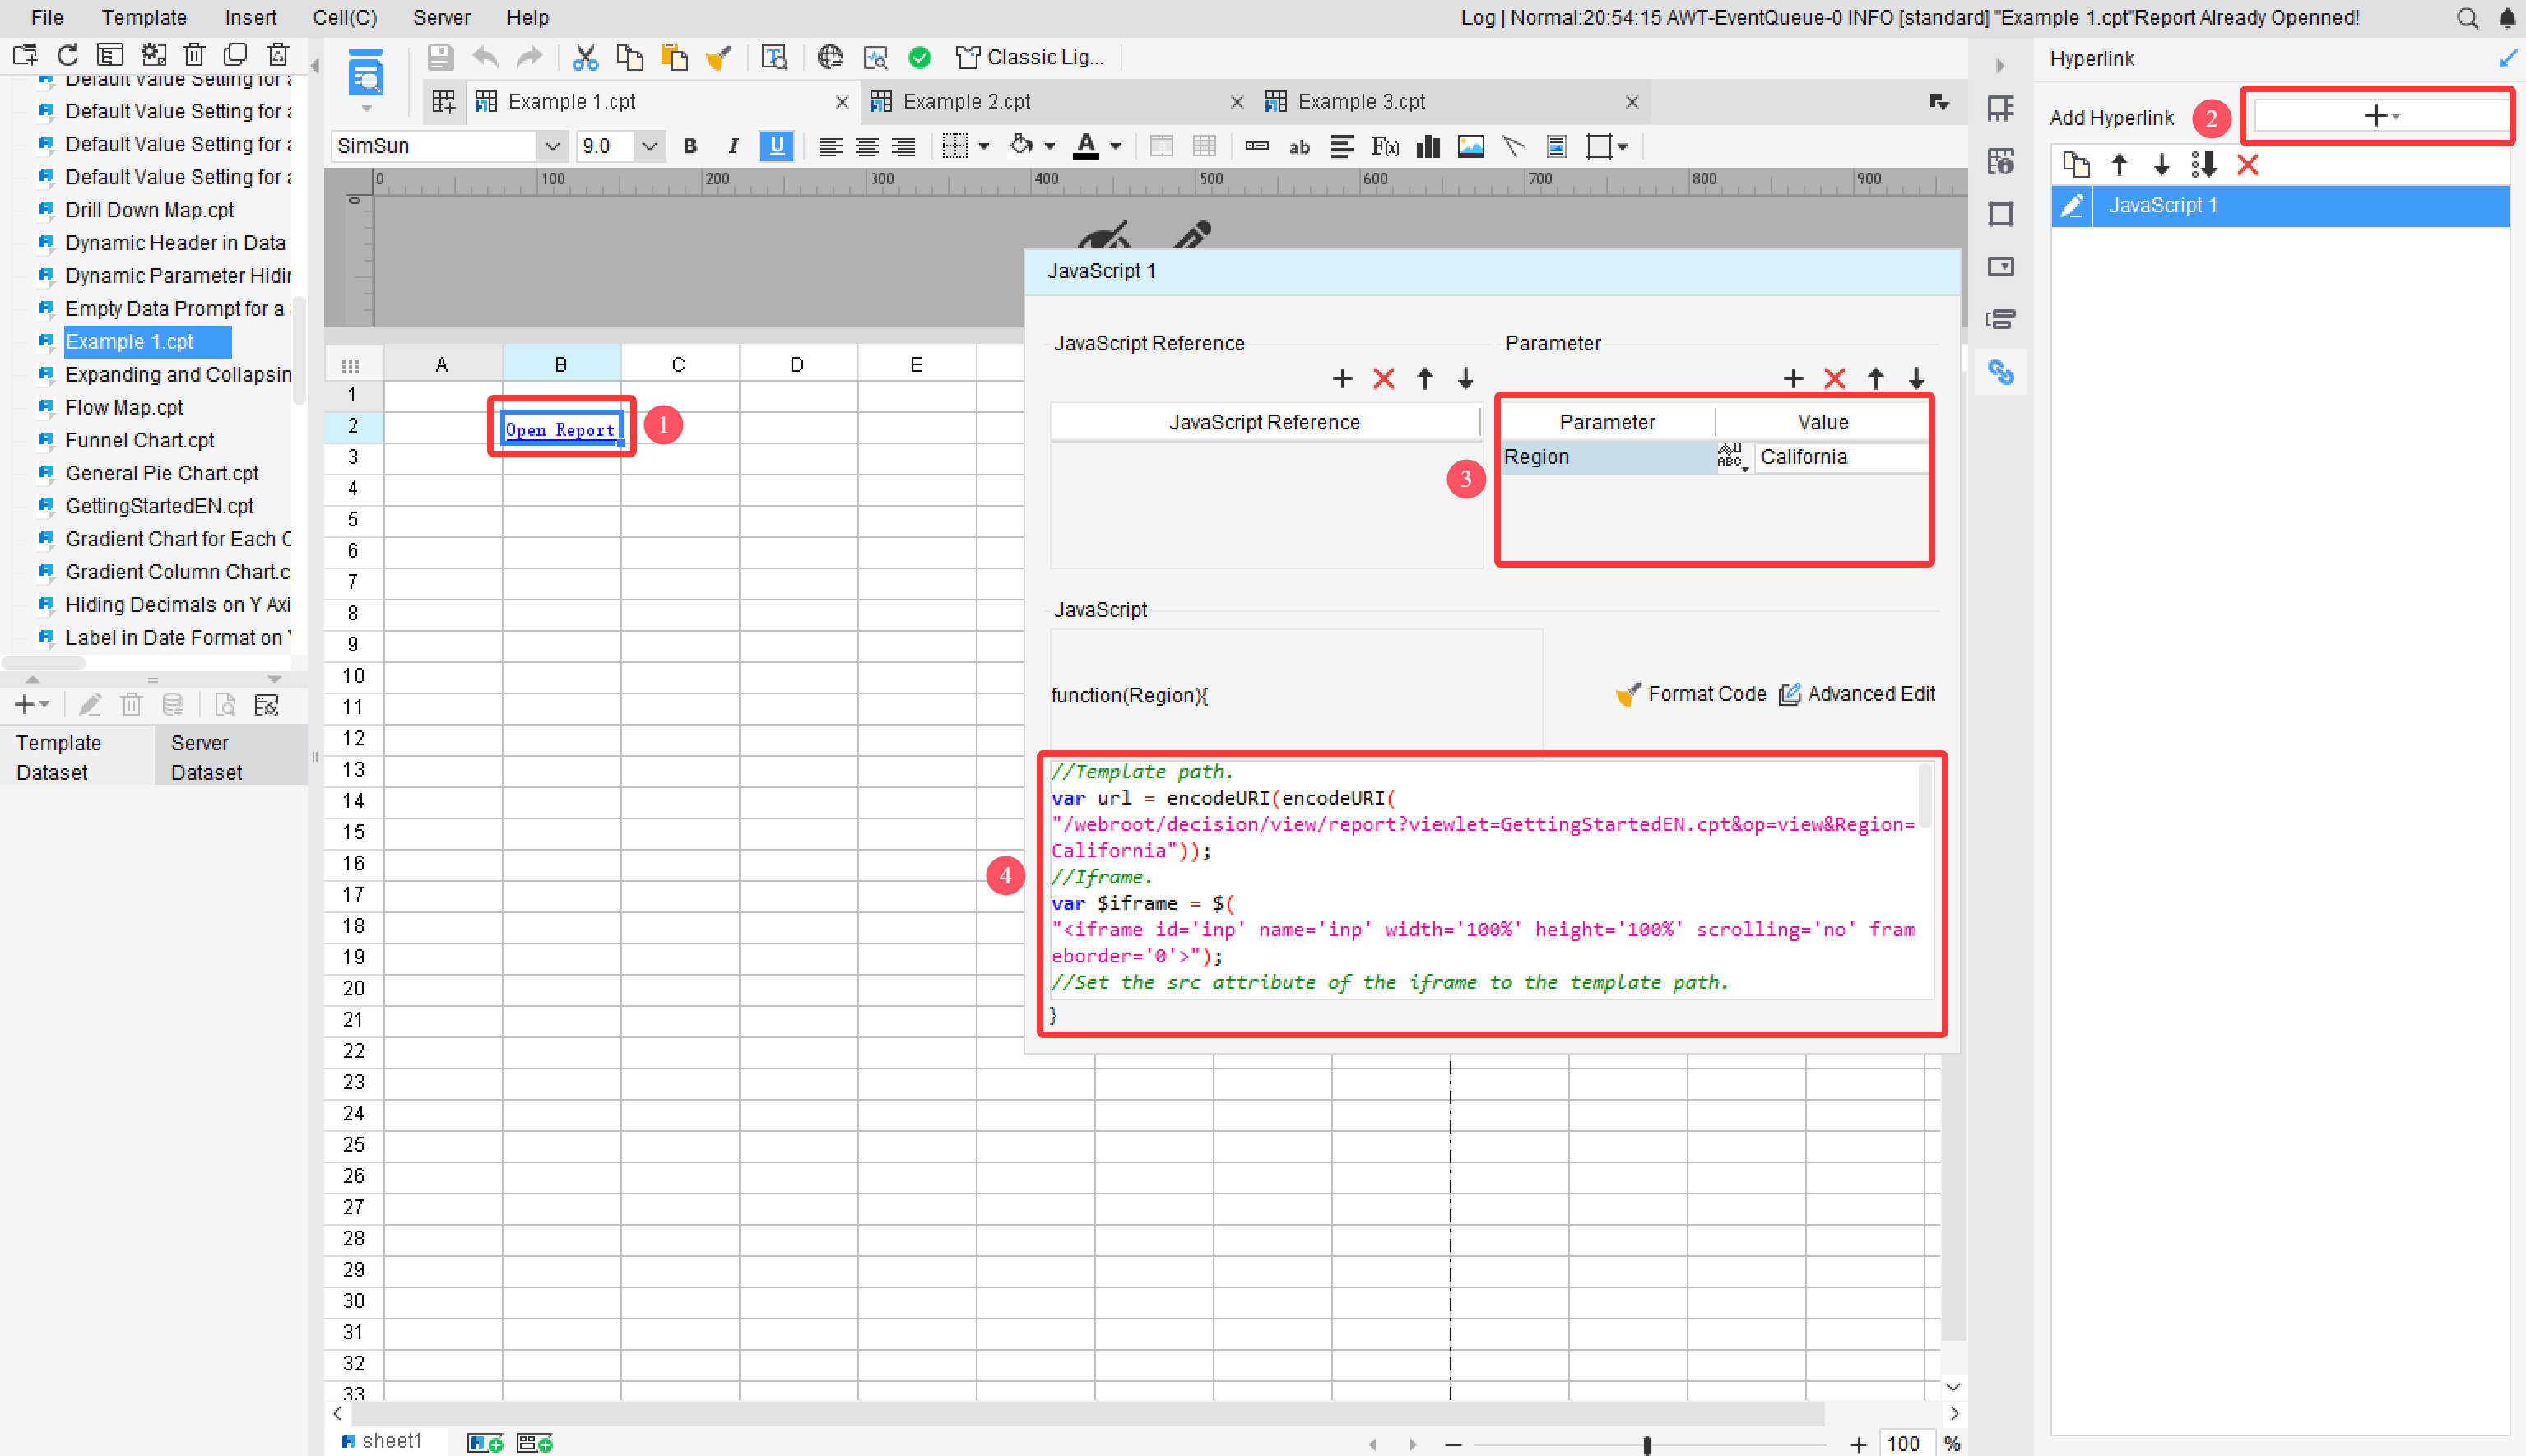
Task: Switch to the Example 2.cpt tab
Action: [x=965, y=101]
